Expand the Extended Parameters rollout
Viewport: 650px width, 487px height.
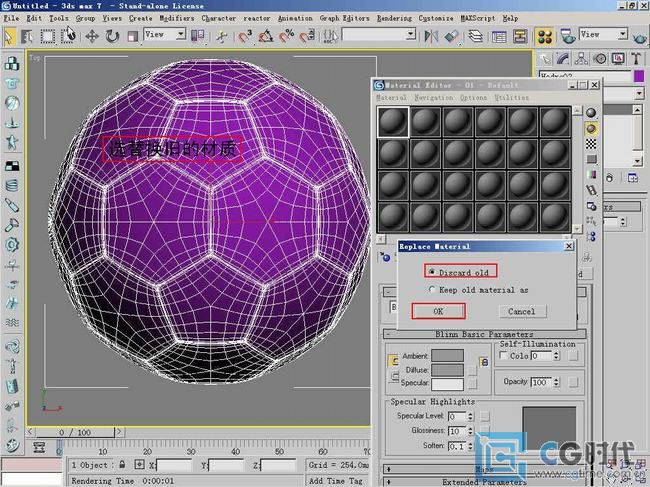(x=484, y=482)
